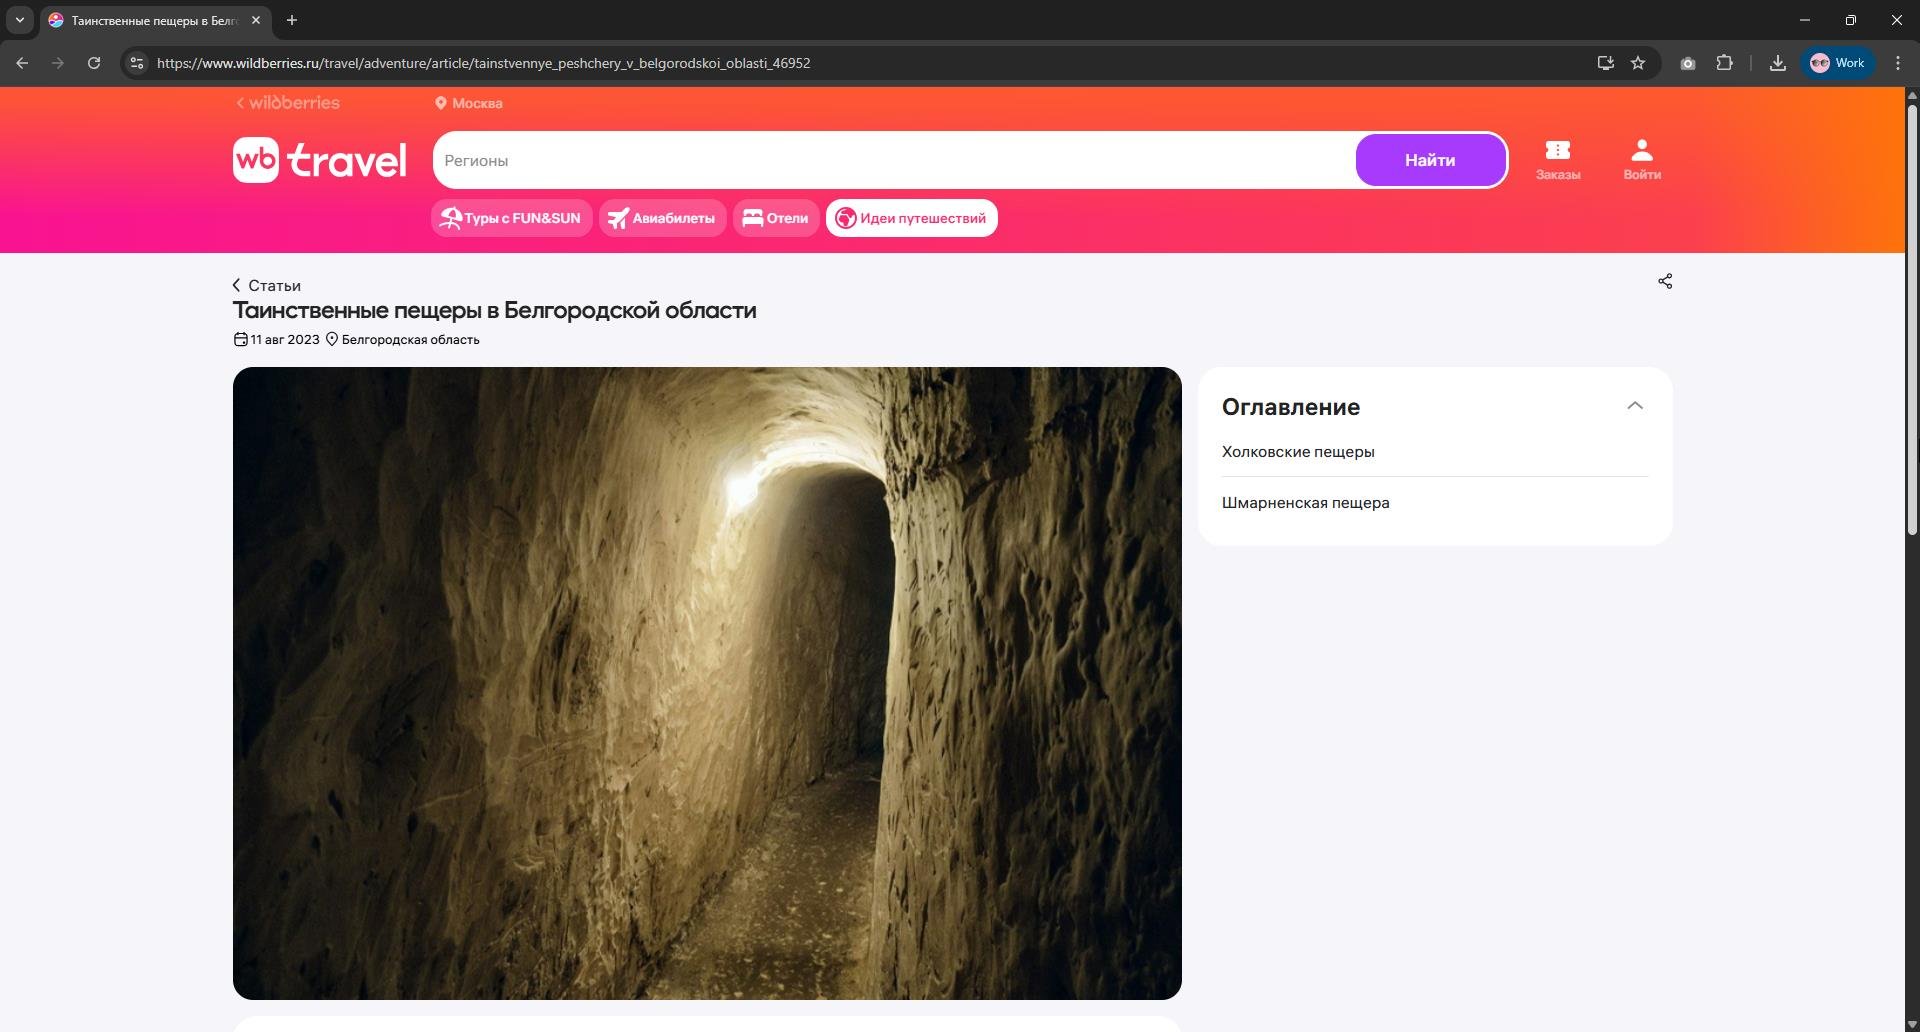
Task: Click the site information icon in address bar
Action: coord(137,63)
